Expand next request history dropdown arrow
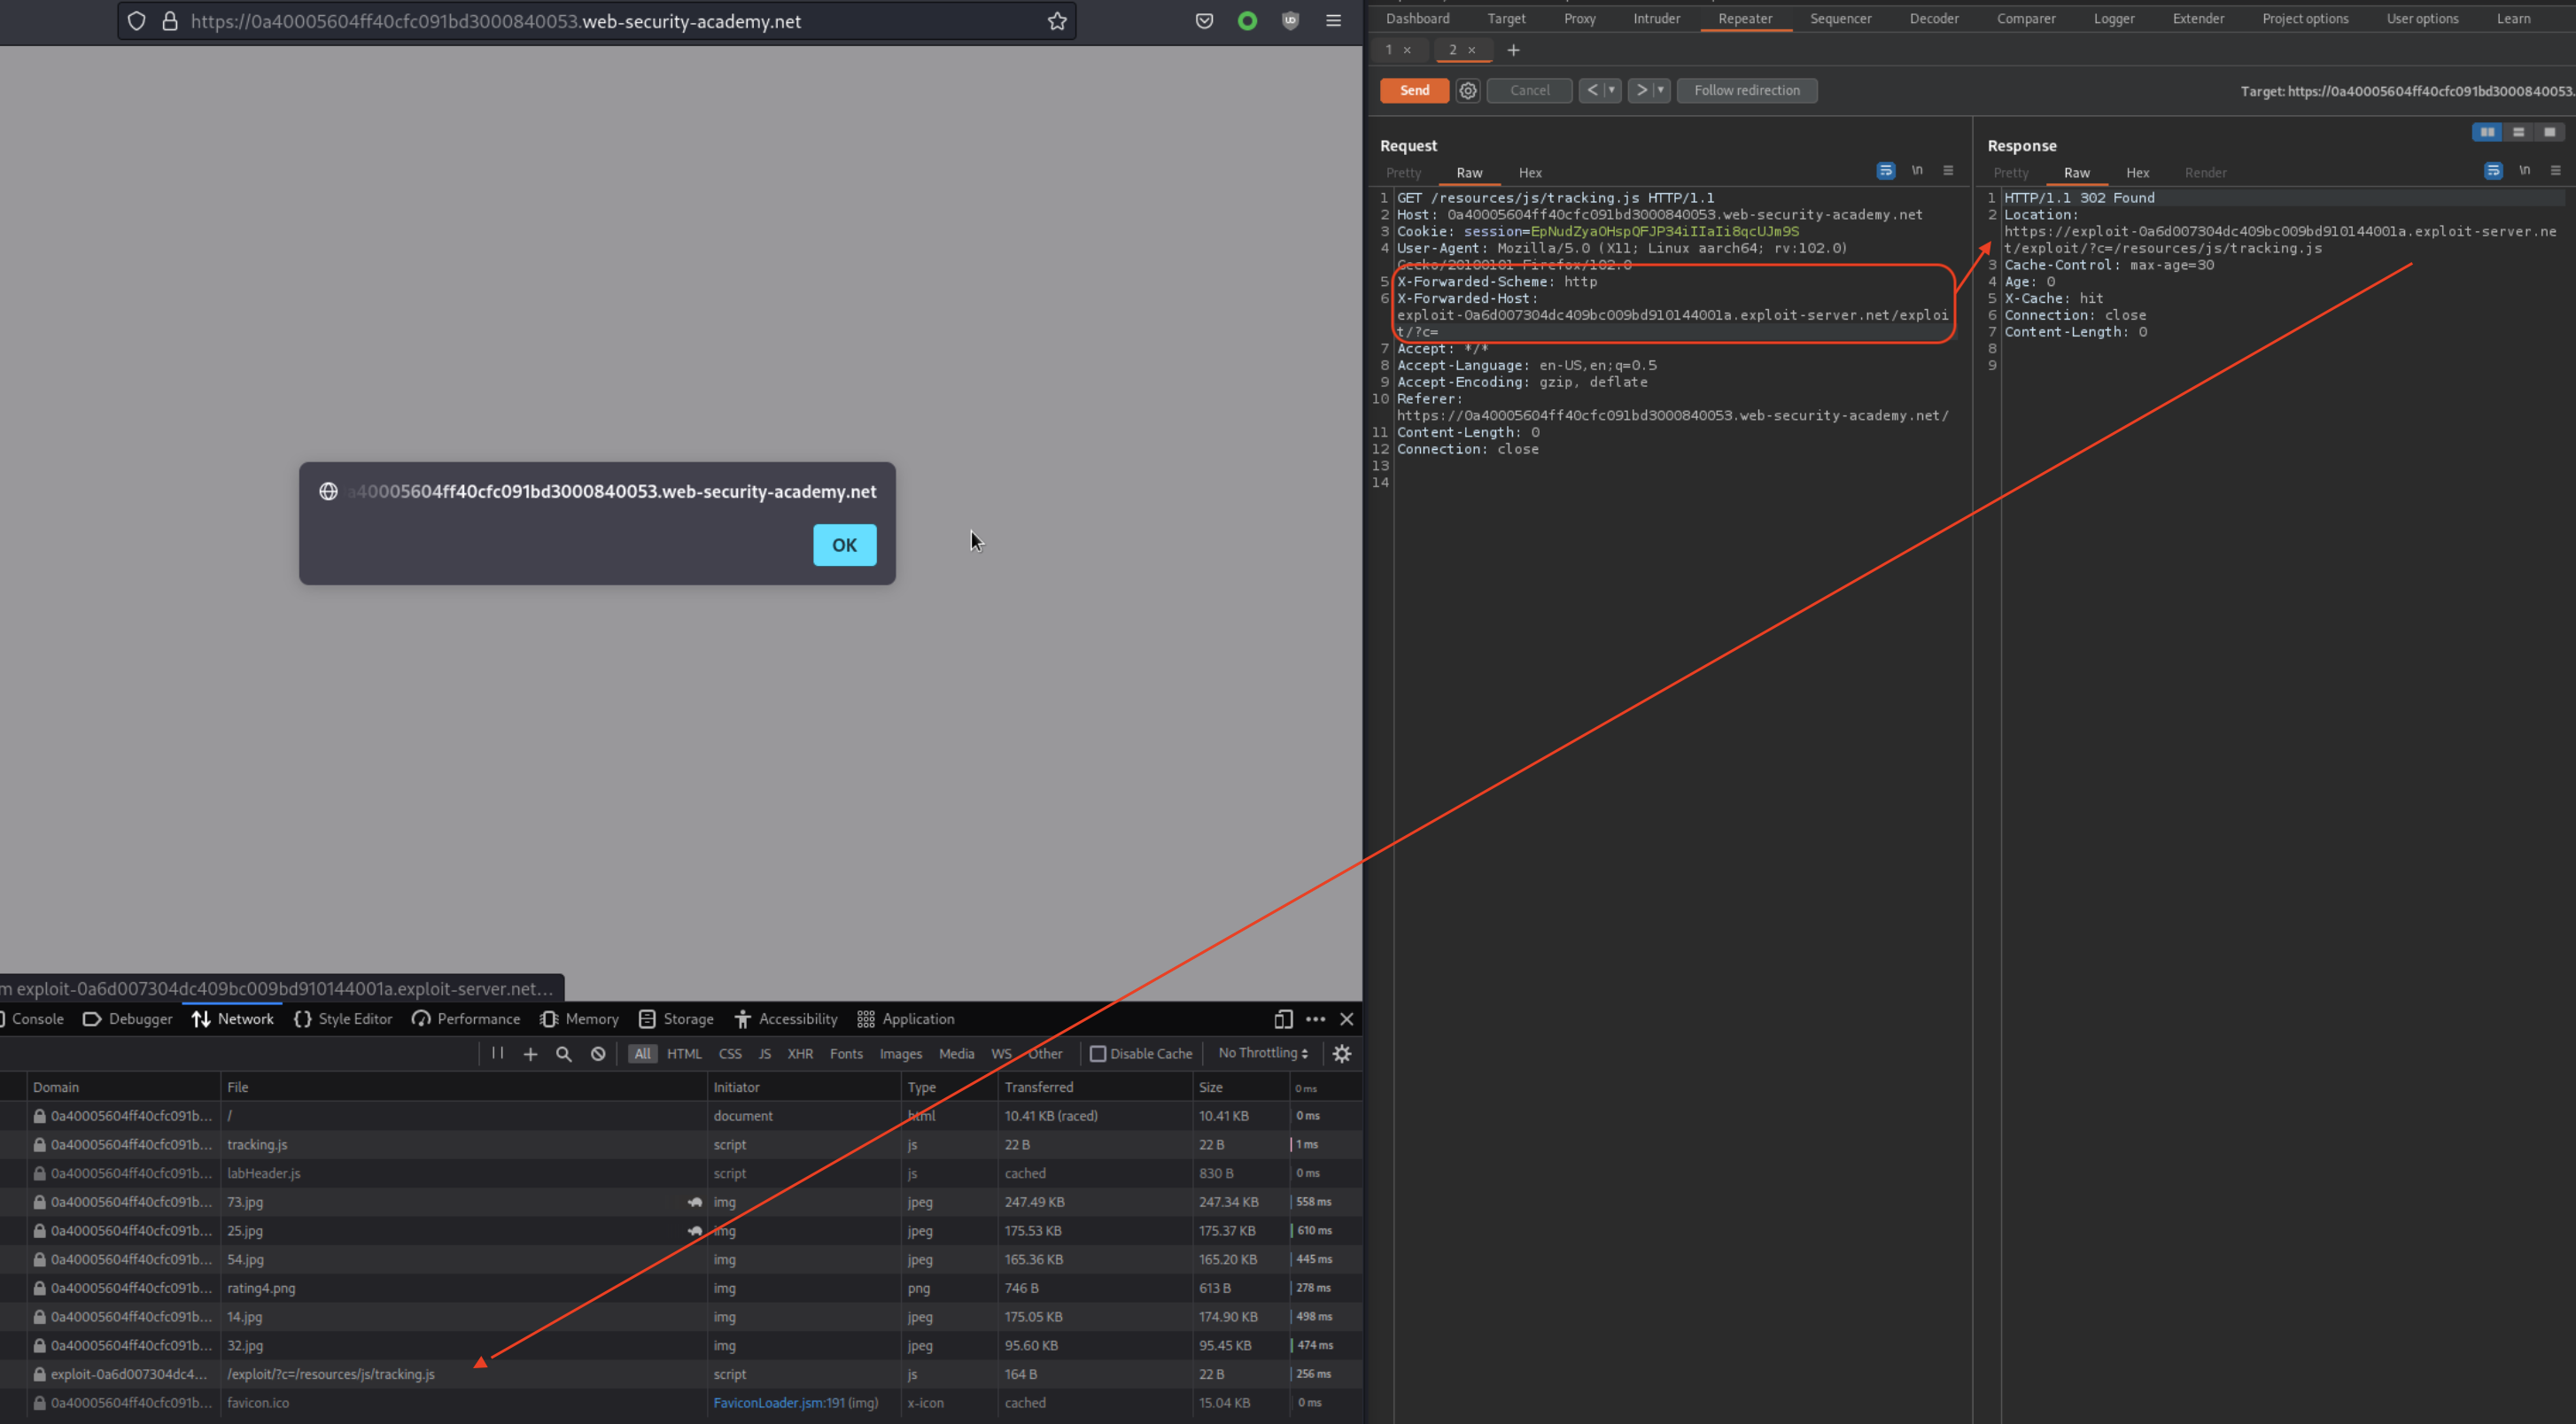 (x=1660, y=90)
